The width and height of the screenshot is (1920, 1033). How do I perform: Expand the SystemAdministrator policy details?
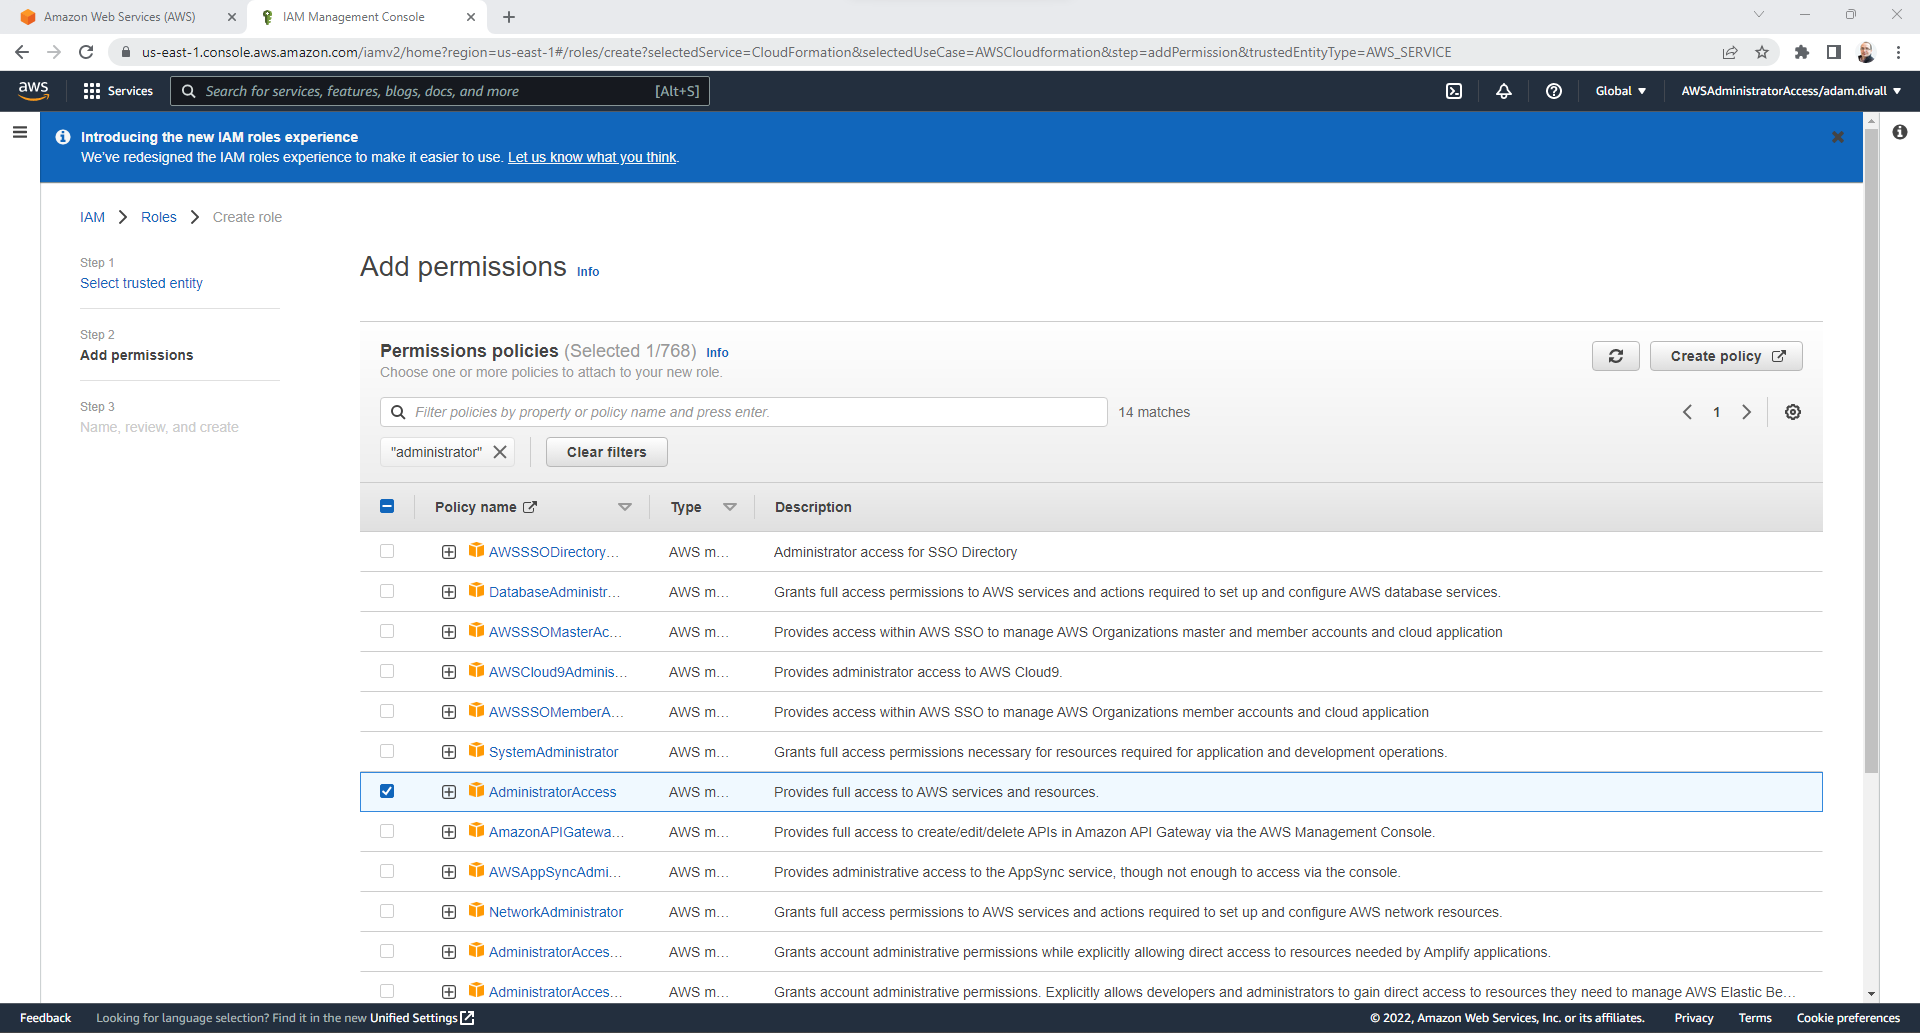[449, 752]
